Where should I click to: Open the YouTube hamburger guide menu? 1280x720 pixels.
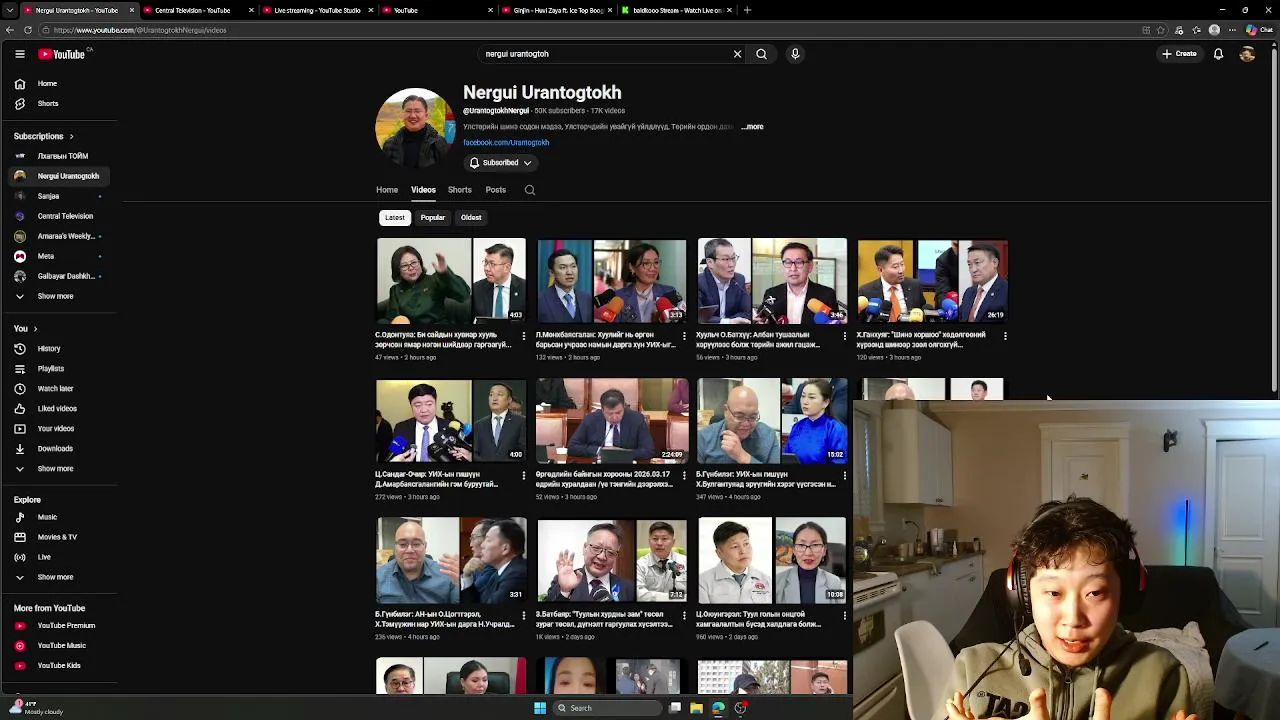[x=19, y=54]
